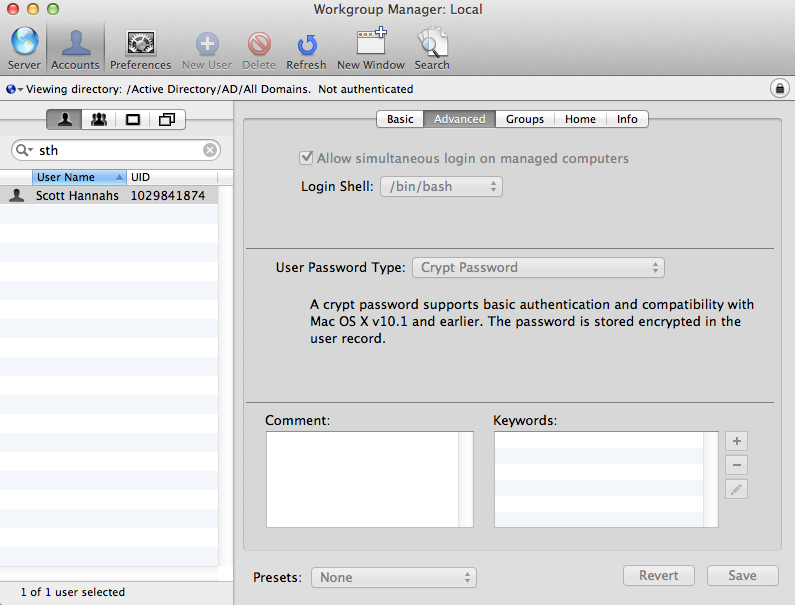Edit keywords with pencil button
795x605 pixels.
click(737, 489)
